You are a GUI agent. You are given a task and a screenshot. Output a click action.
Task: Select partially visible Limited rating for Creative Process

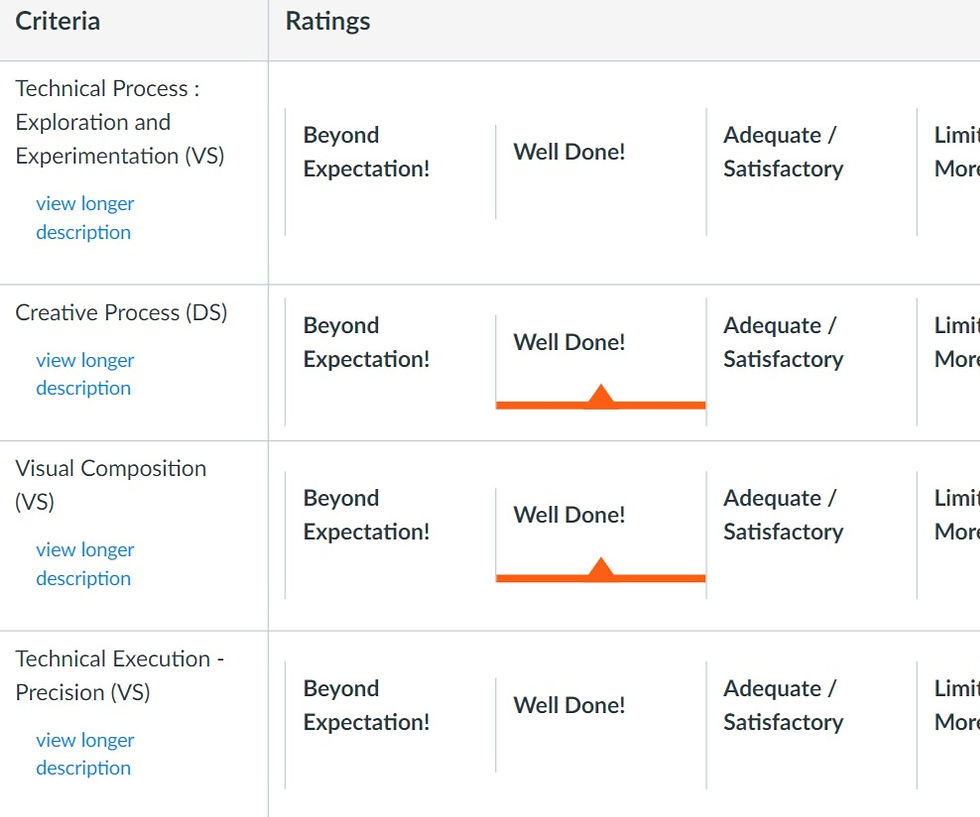click(957, 342)
